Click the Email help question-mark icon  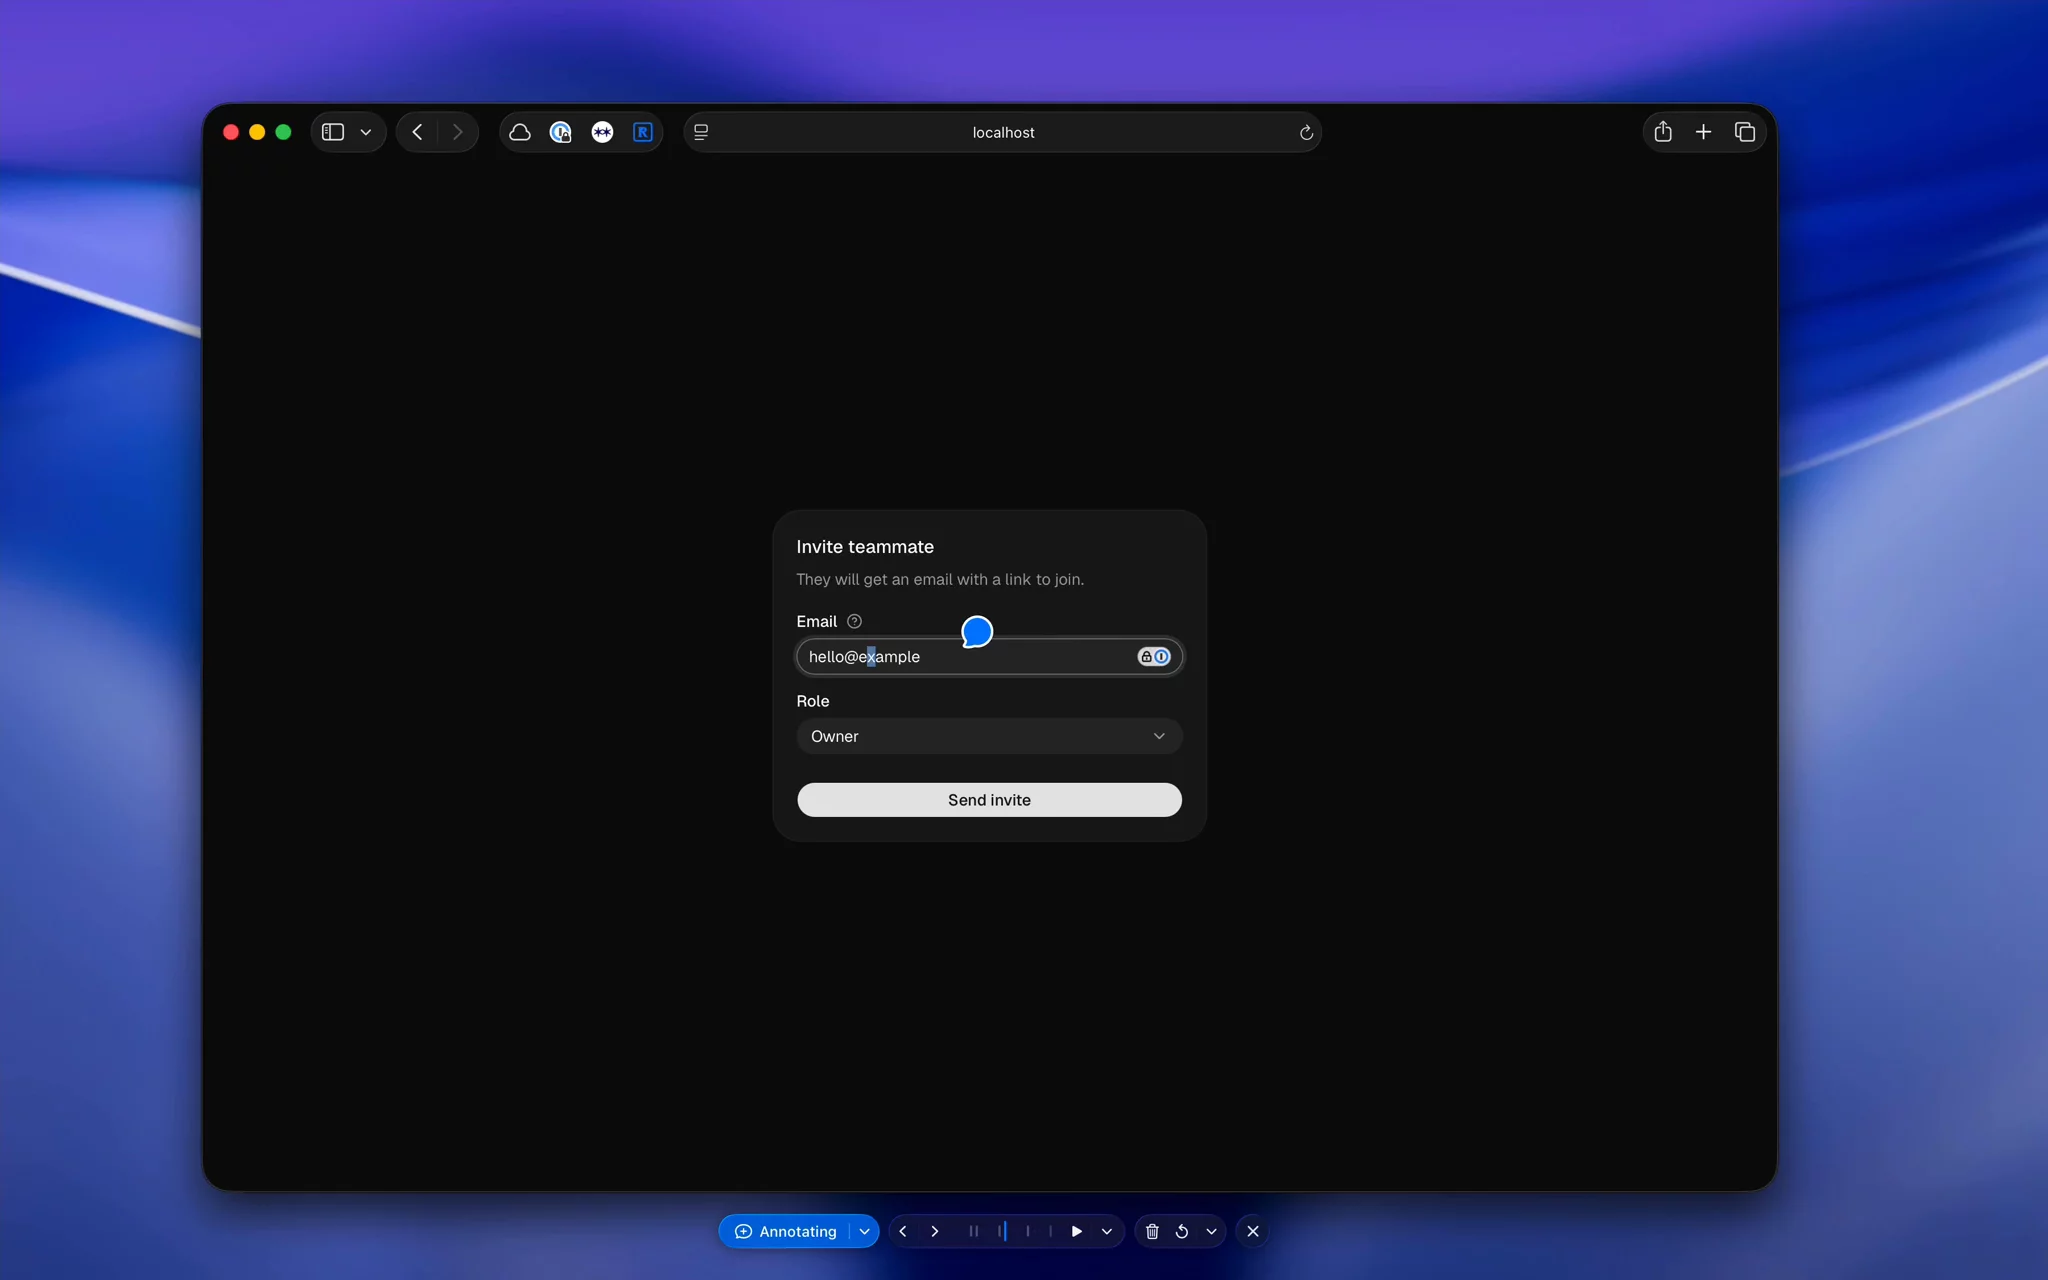point(854,621)
